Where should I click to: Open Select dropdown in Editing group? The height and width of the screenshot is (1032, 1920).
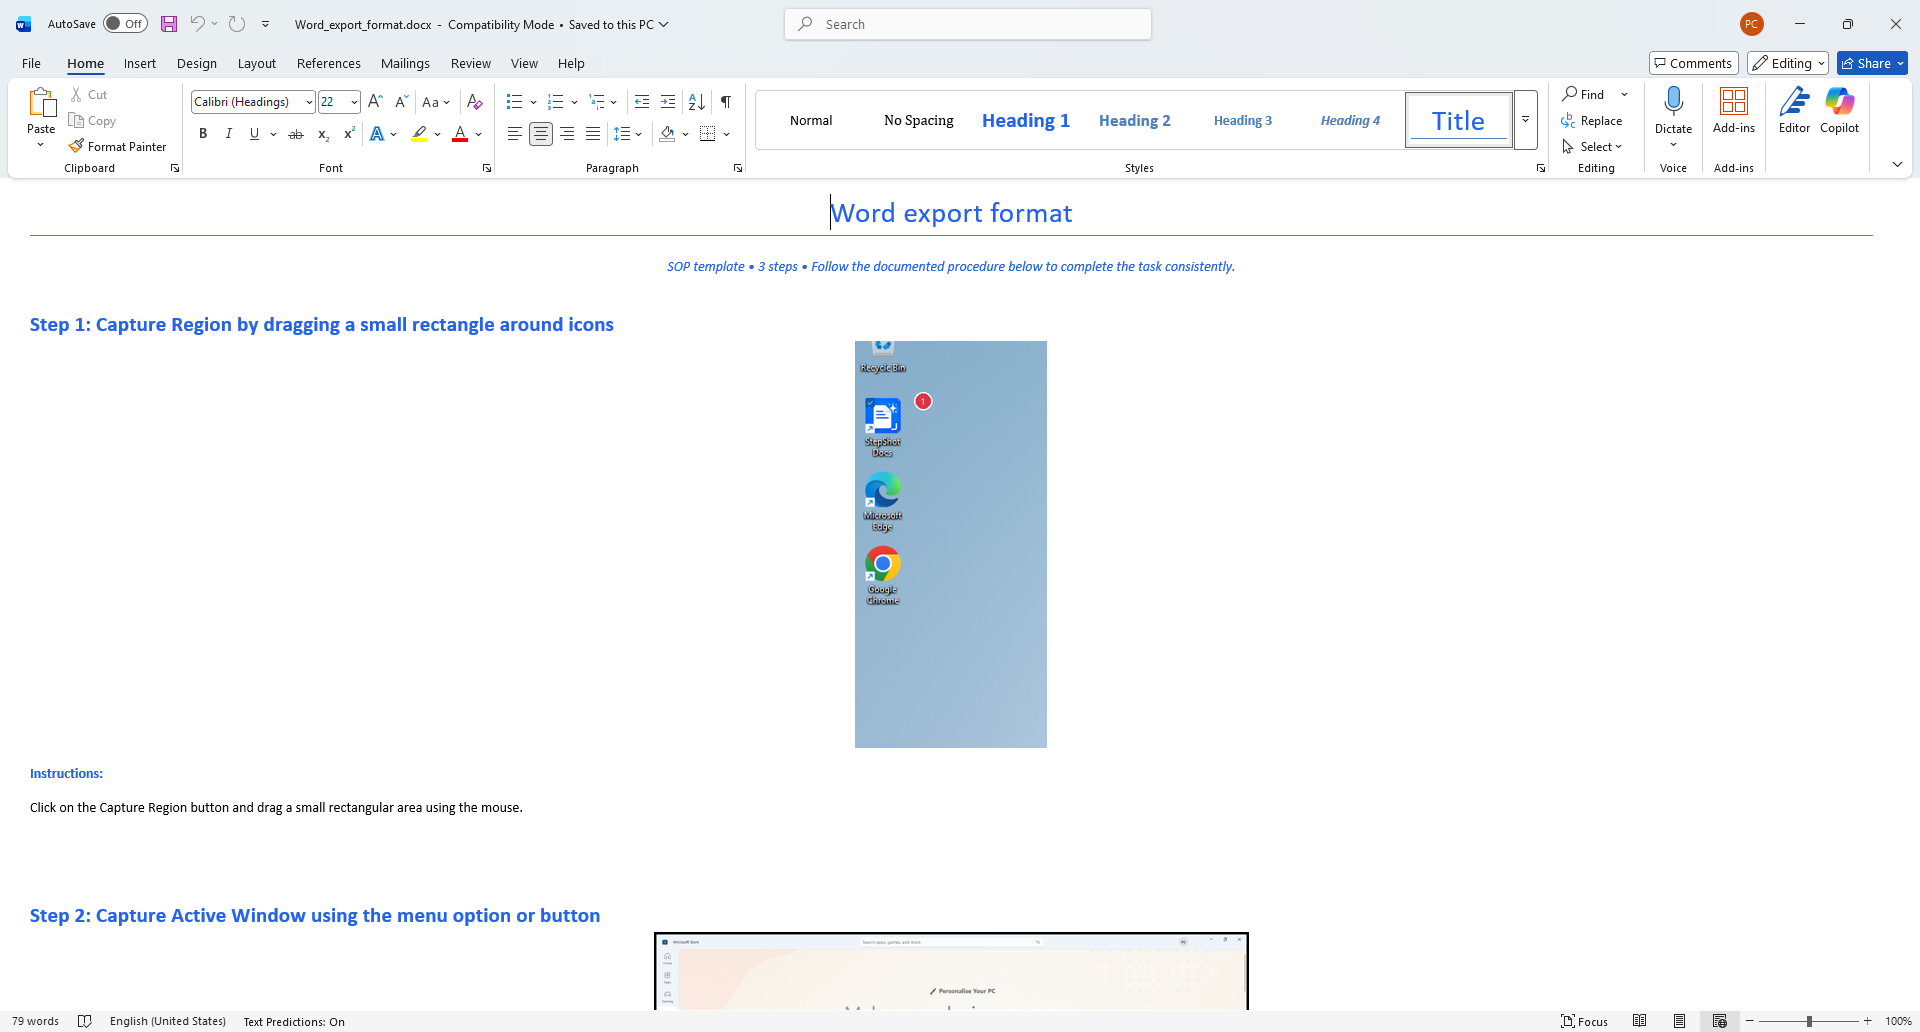click(x=1592, y=147)
